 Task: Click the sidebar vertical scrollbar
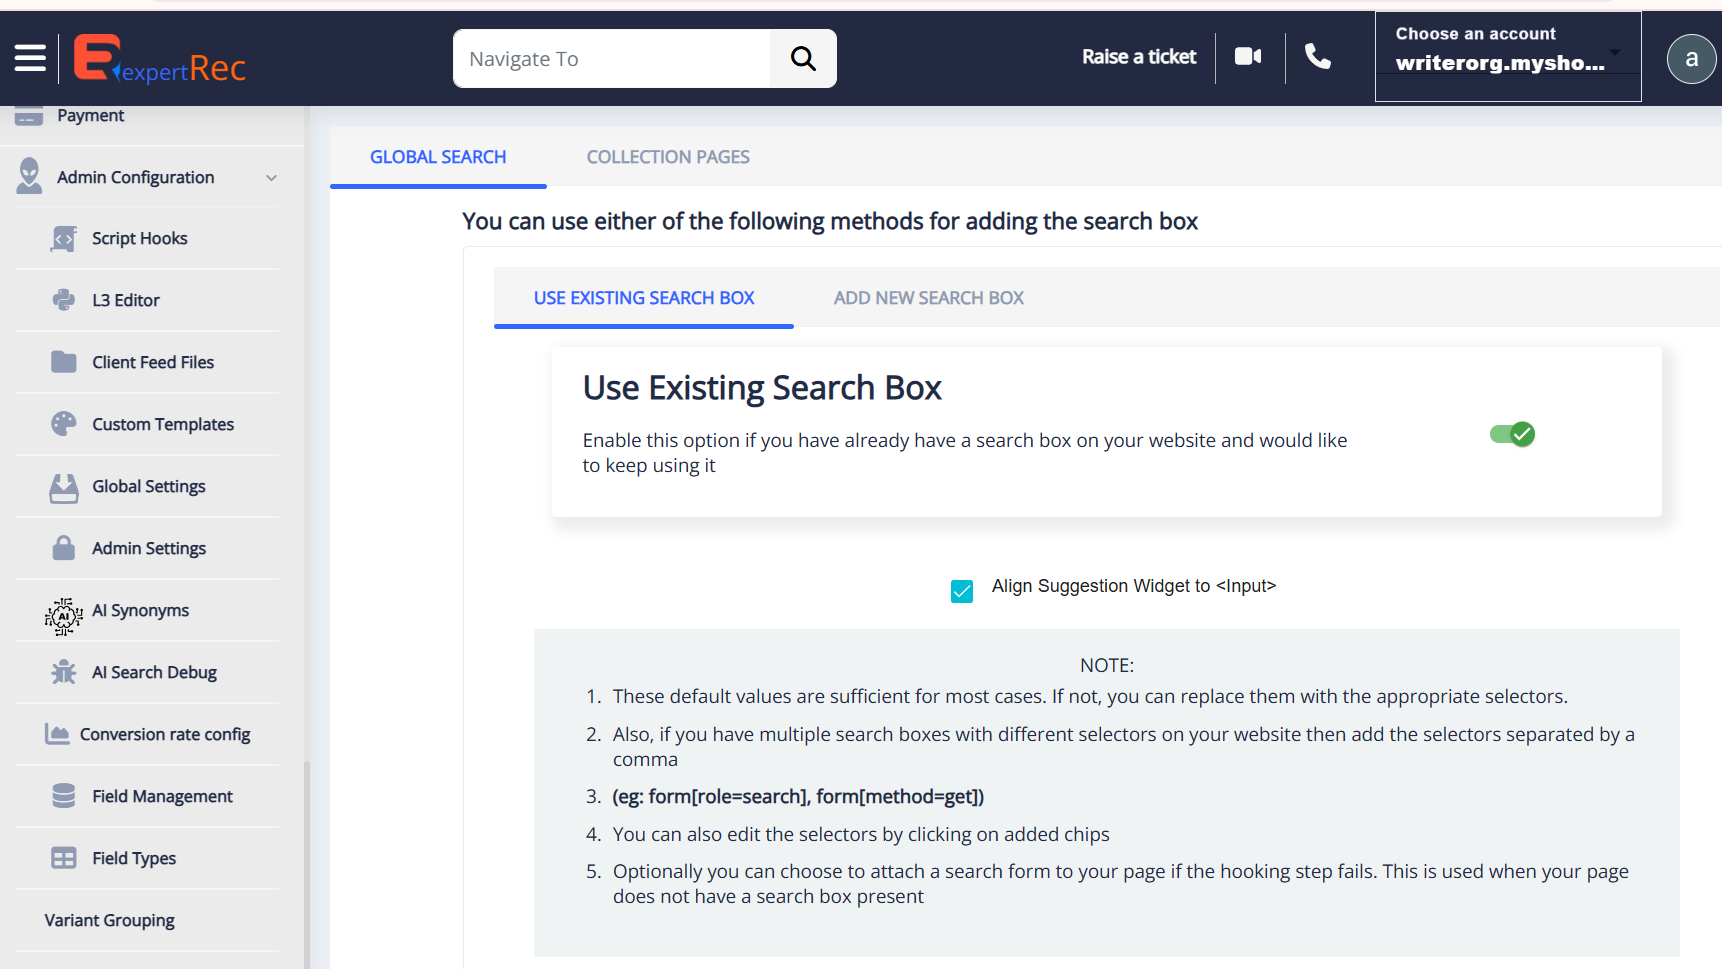click(x=307, y=860)
